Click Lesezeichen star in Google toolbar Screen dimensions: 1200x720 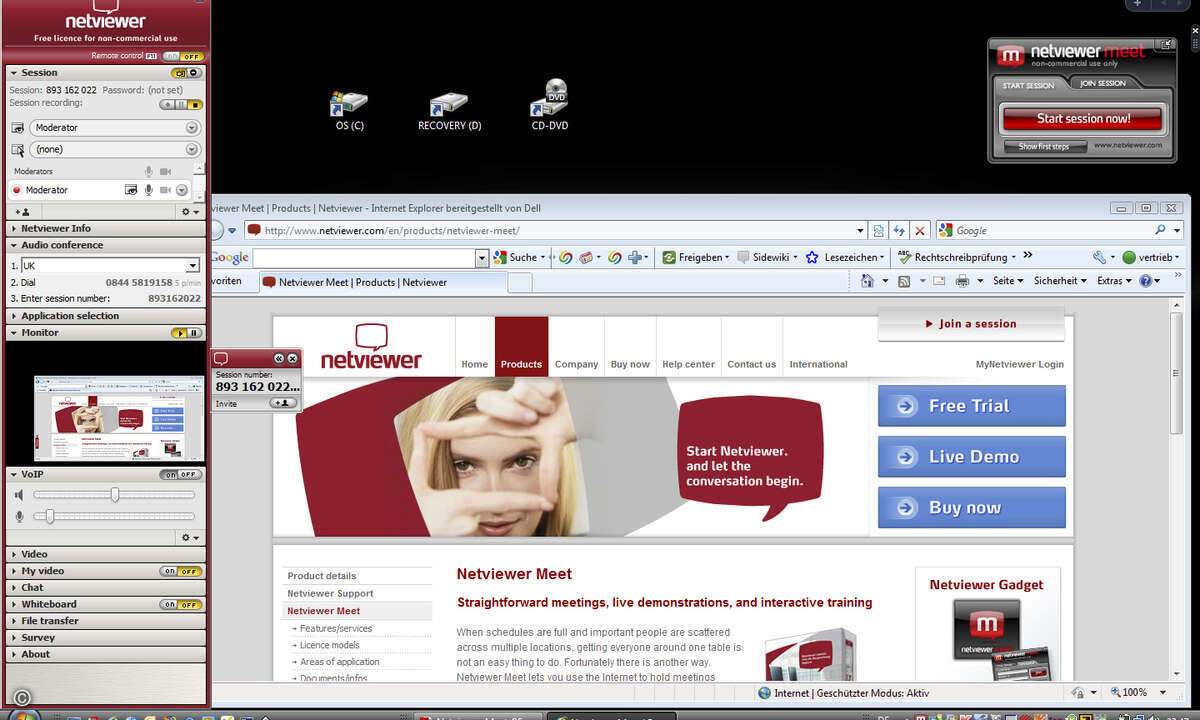pyautogui.click(x=812, y=257)
